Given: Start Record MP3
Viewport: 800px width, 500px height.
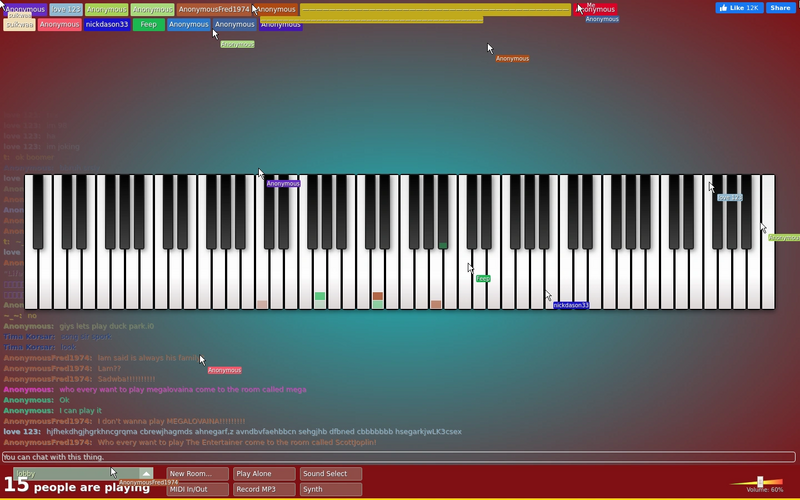Looking at the screenshot, I should point(264,489).
